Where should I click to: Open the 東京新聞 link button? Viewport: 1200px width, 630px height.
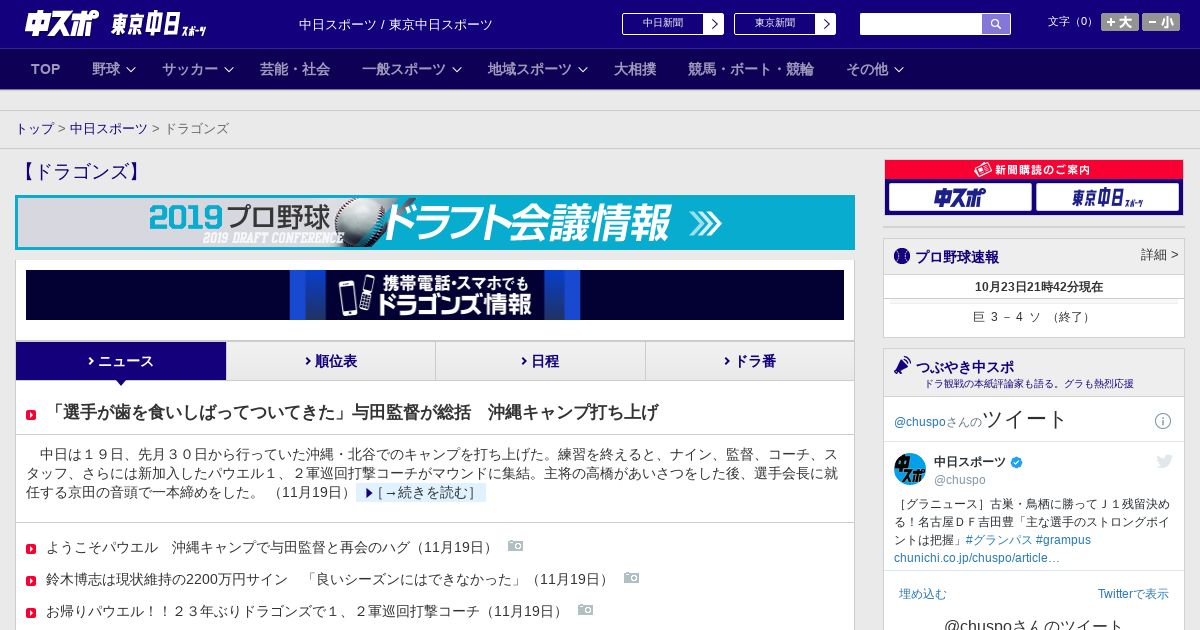coord(775,24)
